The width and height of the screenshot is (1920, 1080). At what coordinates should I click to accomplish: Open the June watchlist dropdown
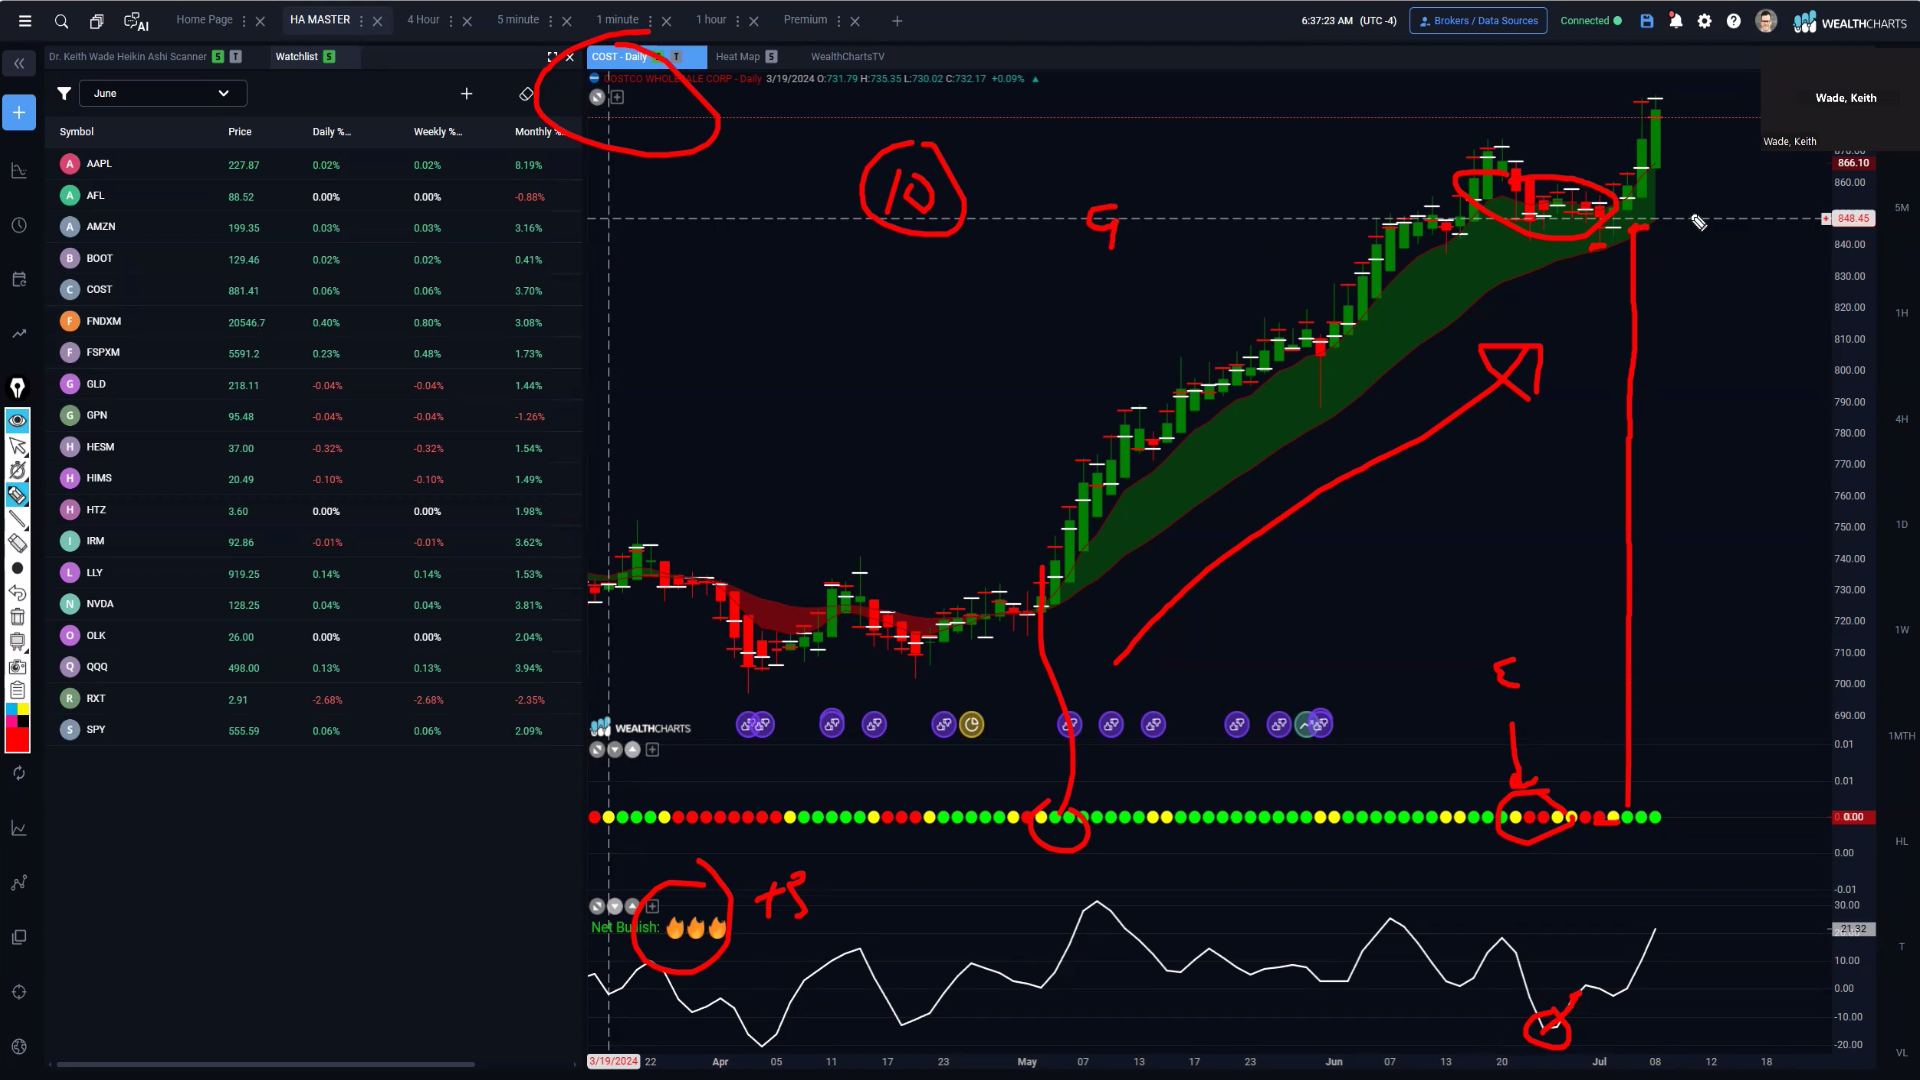tap(162, 93)
